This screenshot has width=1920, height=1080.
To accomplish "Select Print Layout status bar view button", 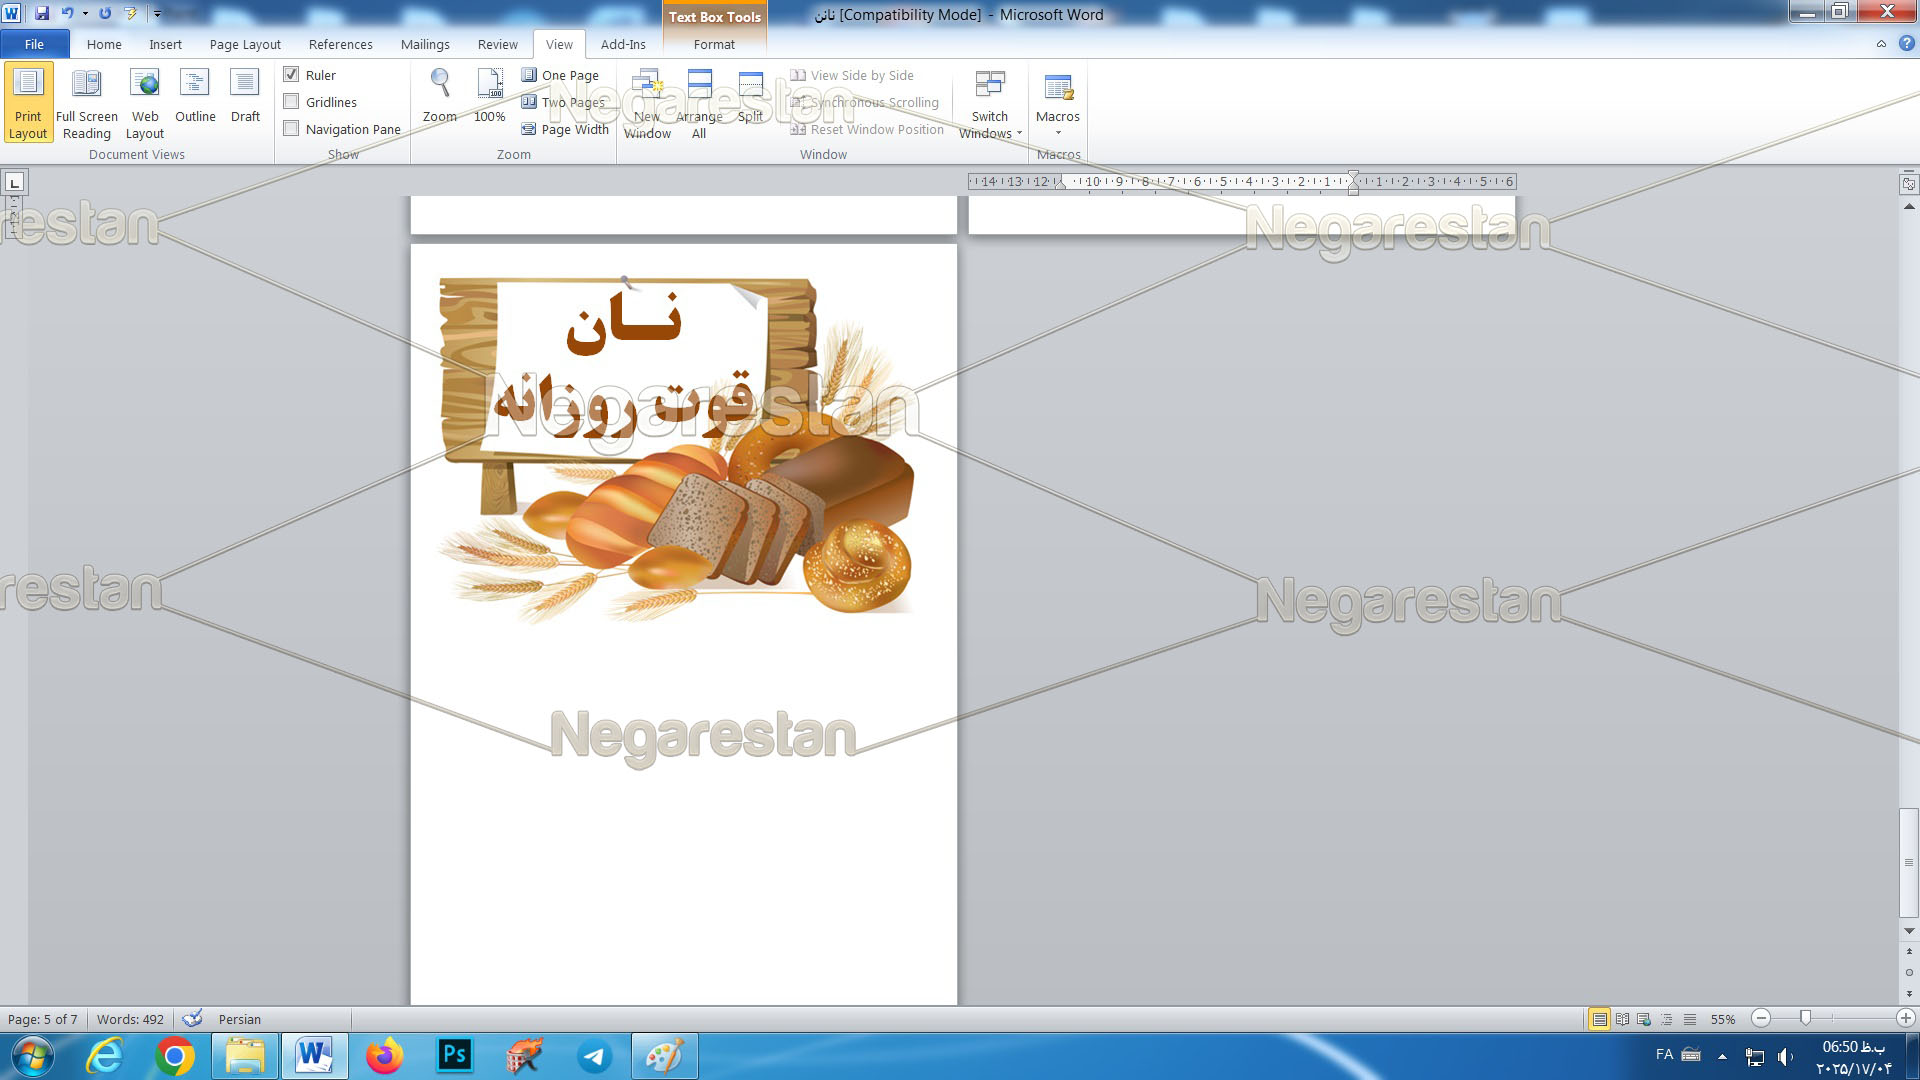I will pos(1599,1019).
